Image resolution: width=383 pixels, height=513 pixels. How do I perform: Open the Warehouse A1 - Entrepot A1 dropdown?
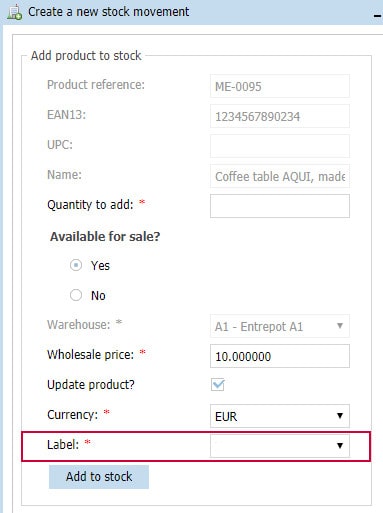[x=280, y=326]
